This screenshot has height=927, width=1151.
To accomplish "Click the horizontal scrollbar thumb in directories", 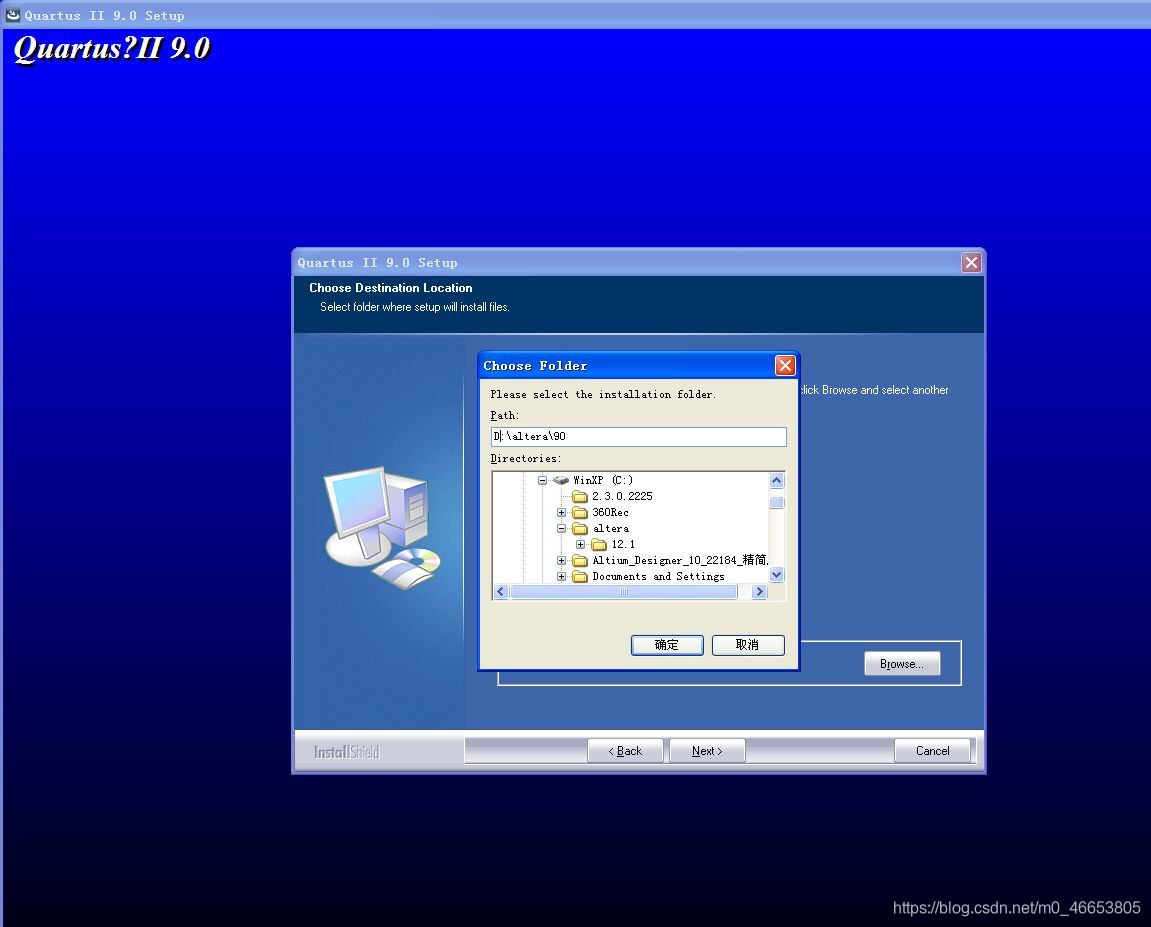I will 624,592.
